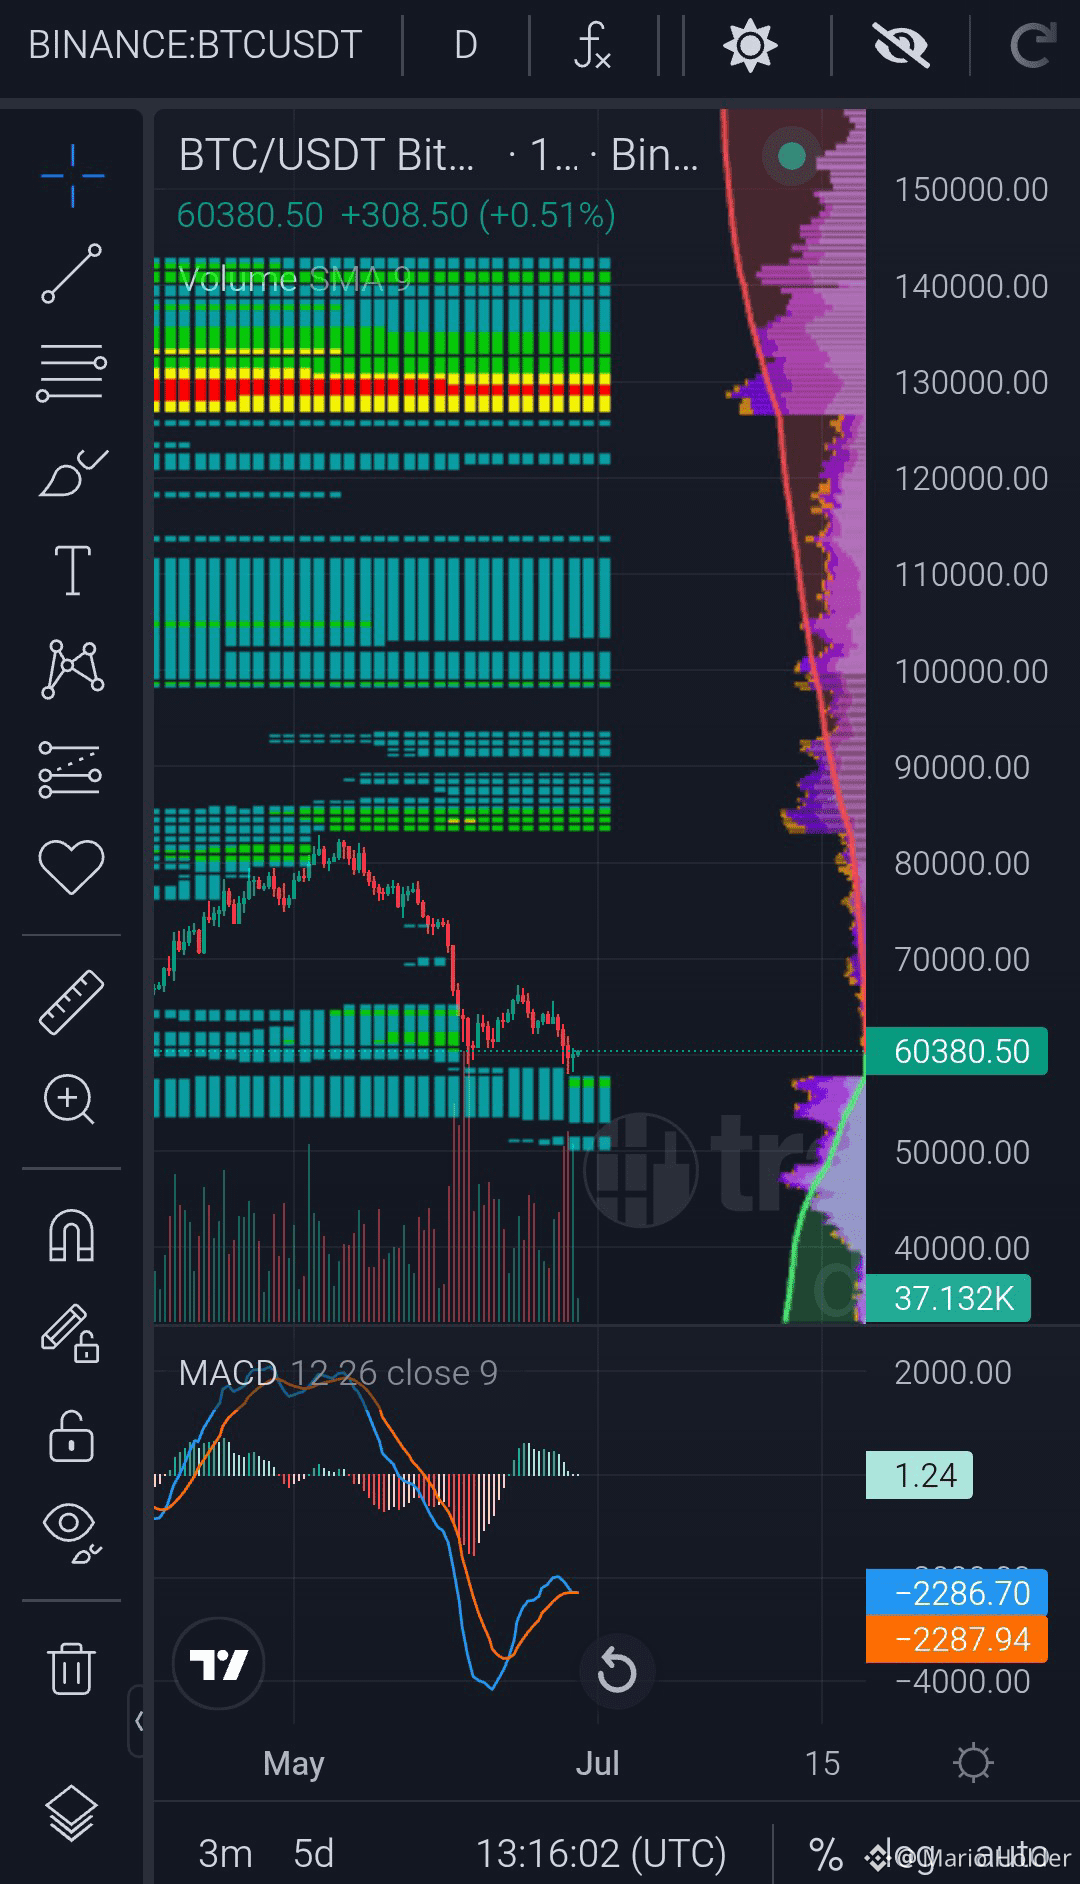Open the object tree layers icon
Screen dimensions: 1080x1884
tap(71, 1812)
